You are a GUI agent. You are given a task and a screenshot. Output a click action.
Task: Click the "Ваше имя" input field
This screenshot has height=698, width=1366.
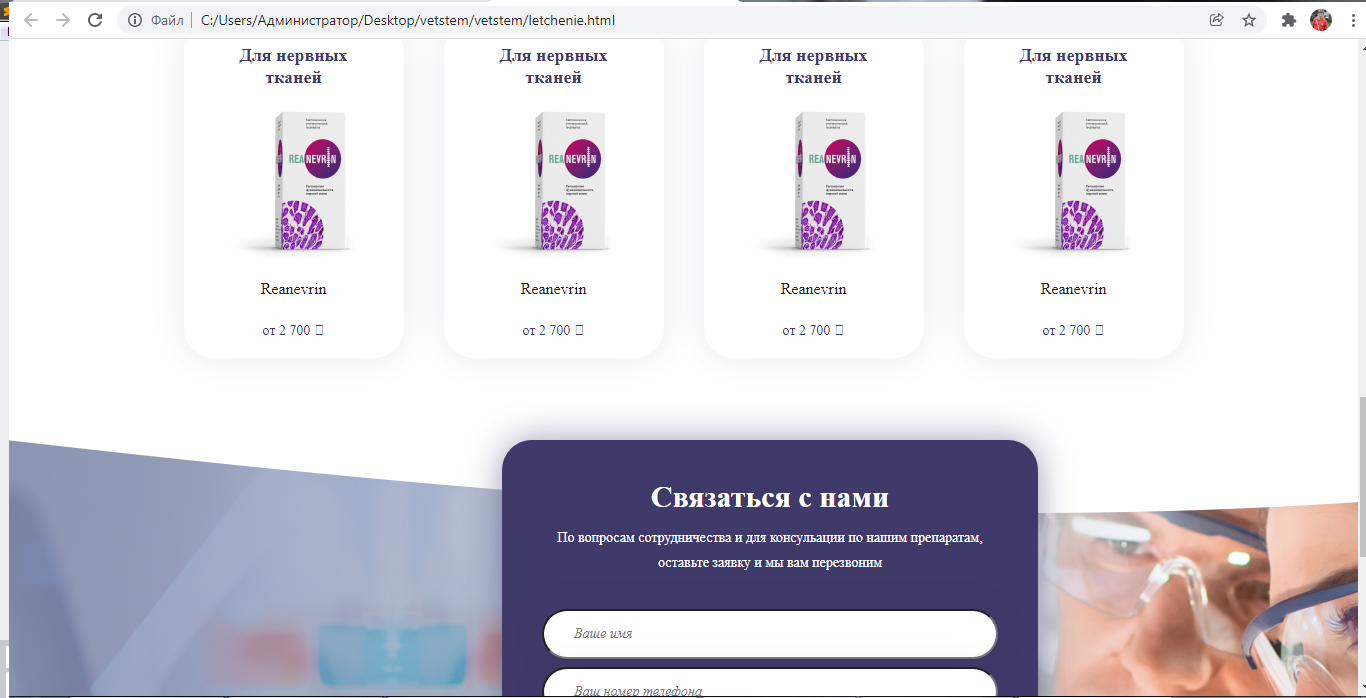pos(770,634)
